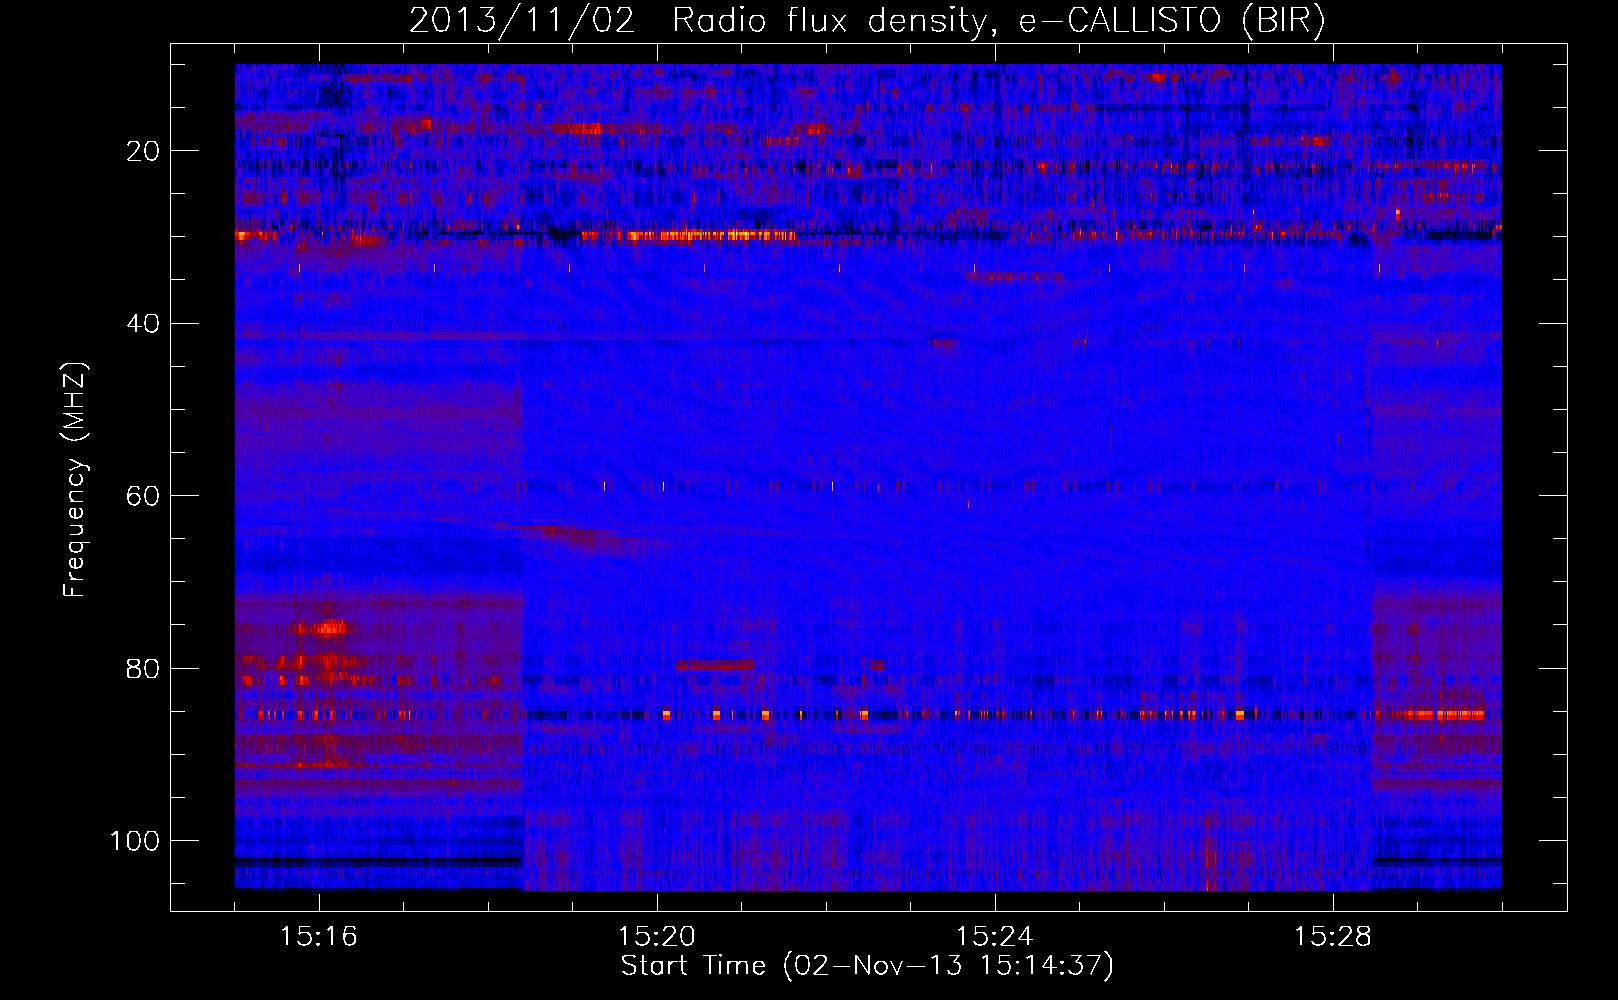
Task: Click the '15:16' time tick label
Action: [319, 937]
